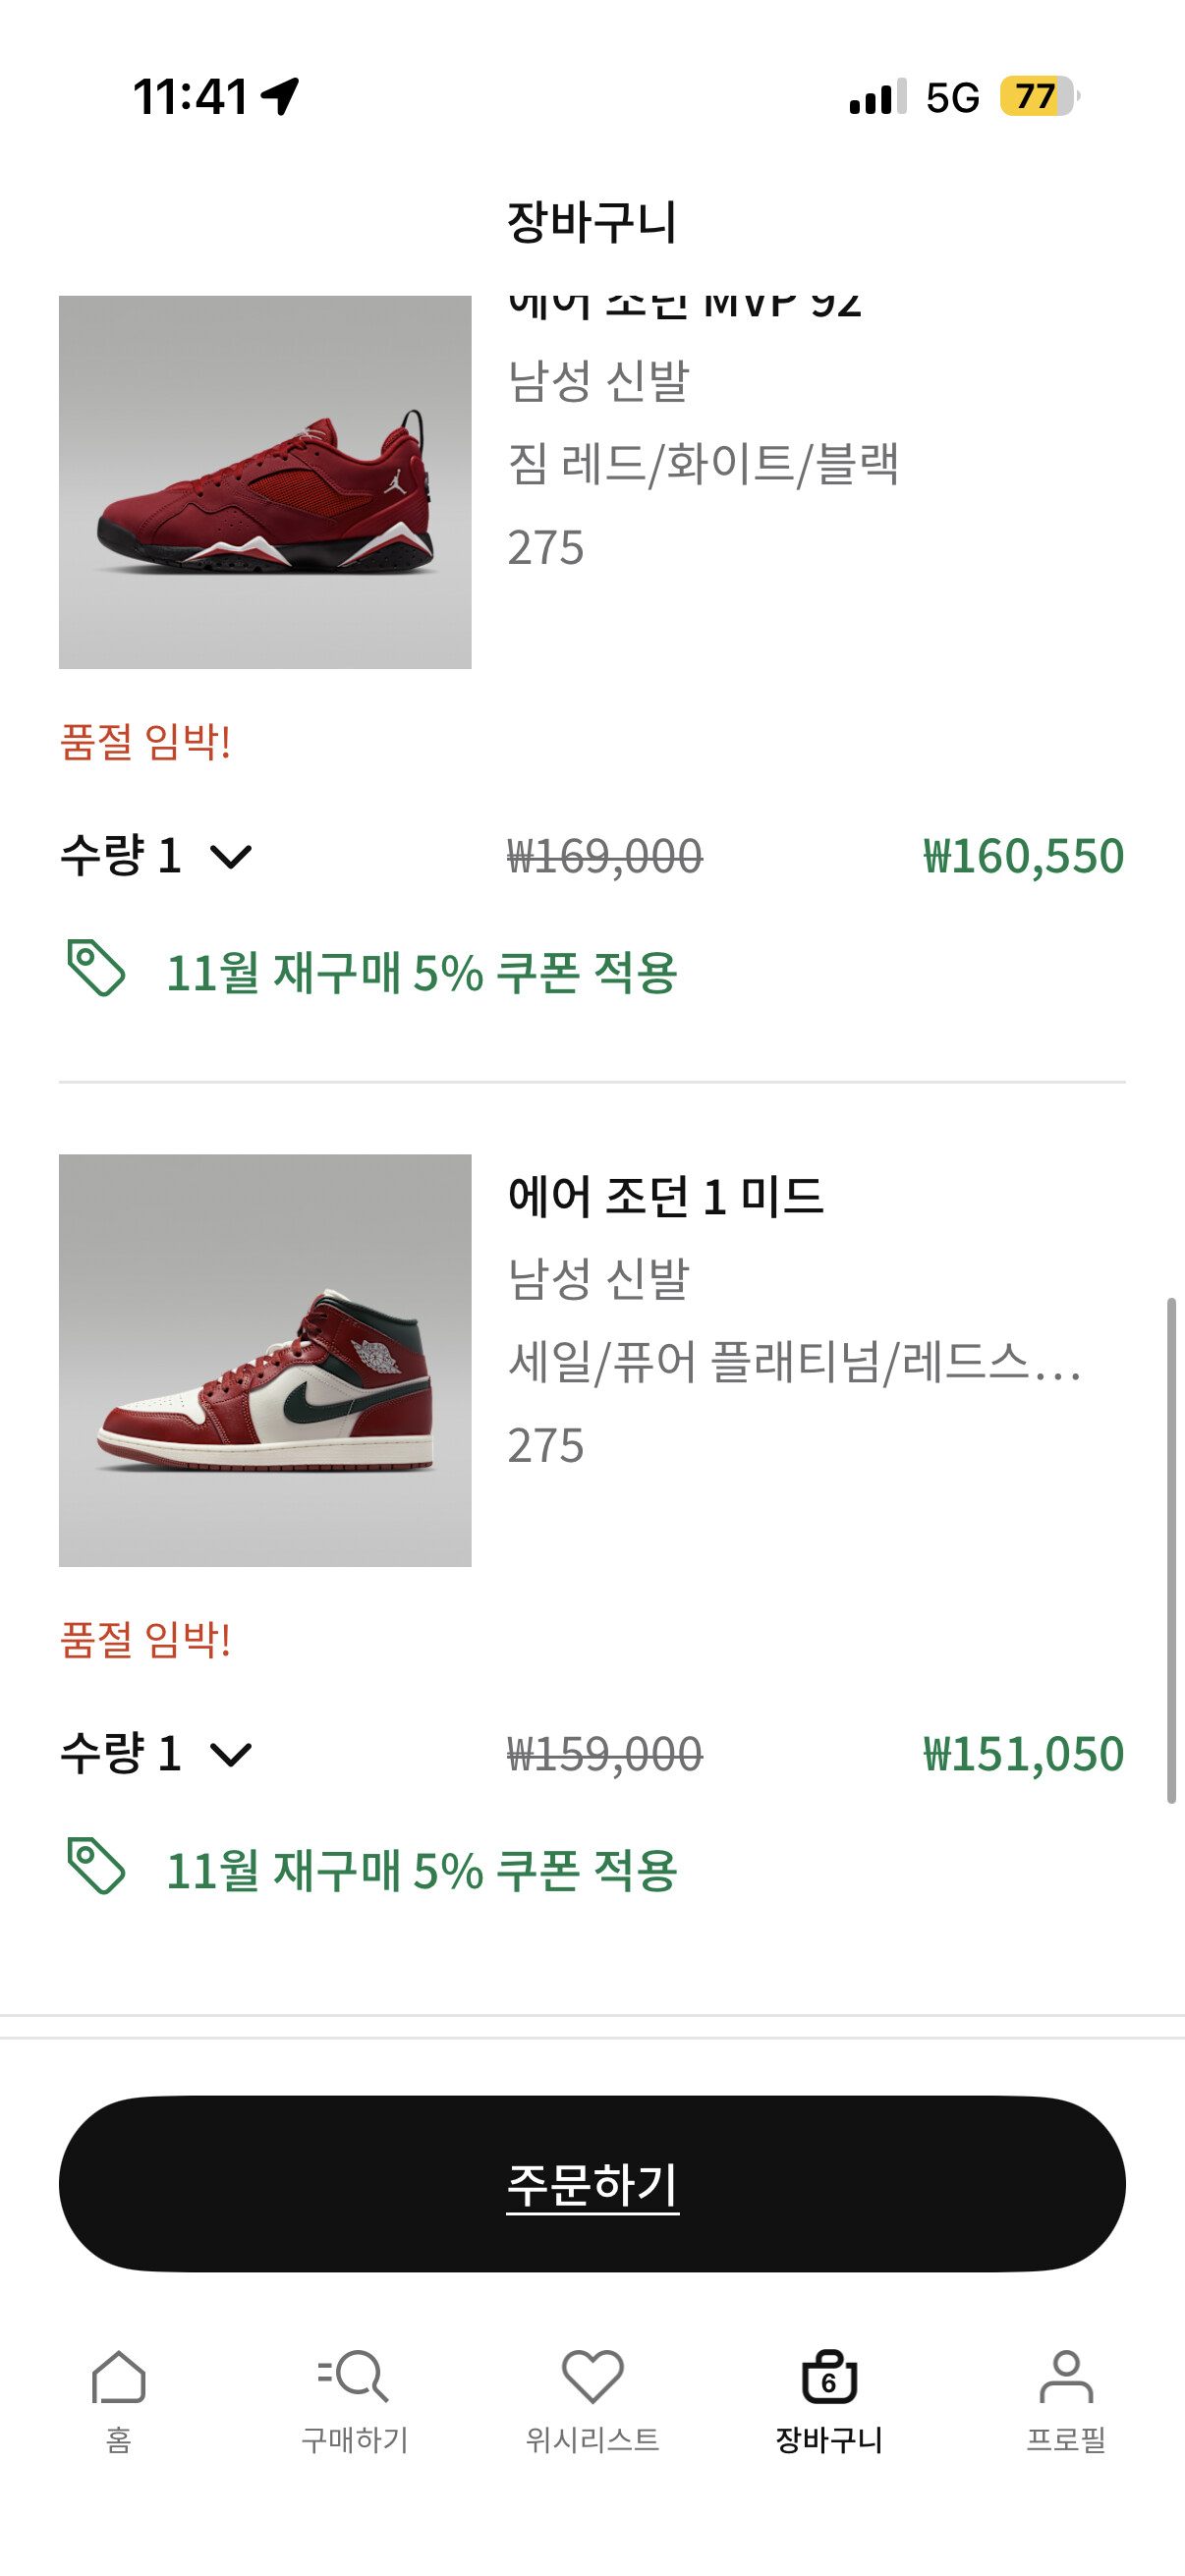Tap the 11월 재구매 5% 쿠폰 text for MVP 92

421,973
